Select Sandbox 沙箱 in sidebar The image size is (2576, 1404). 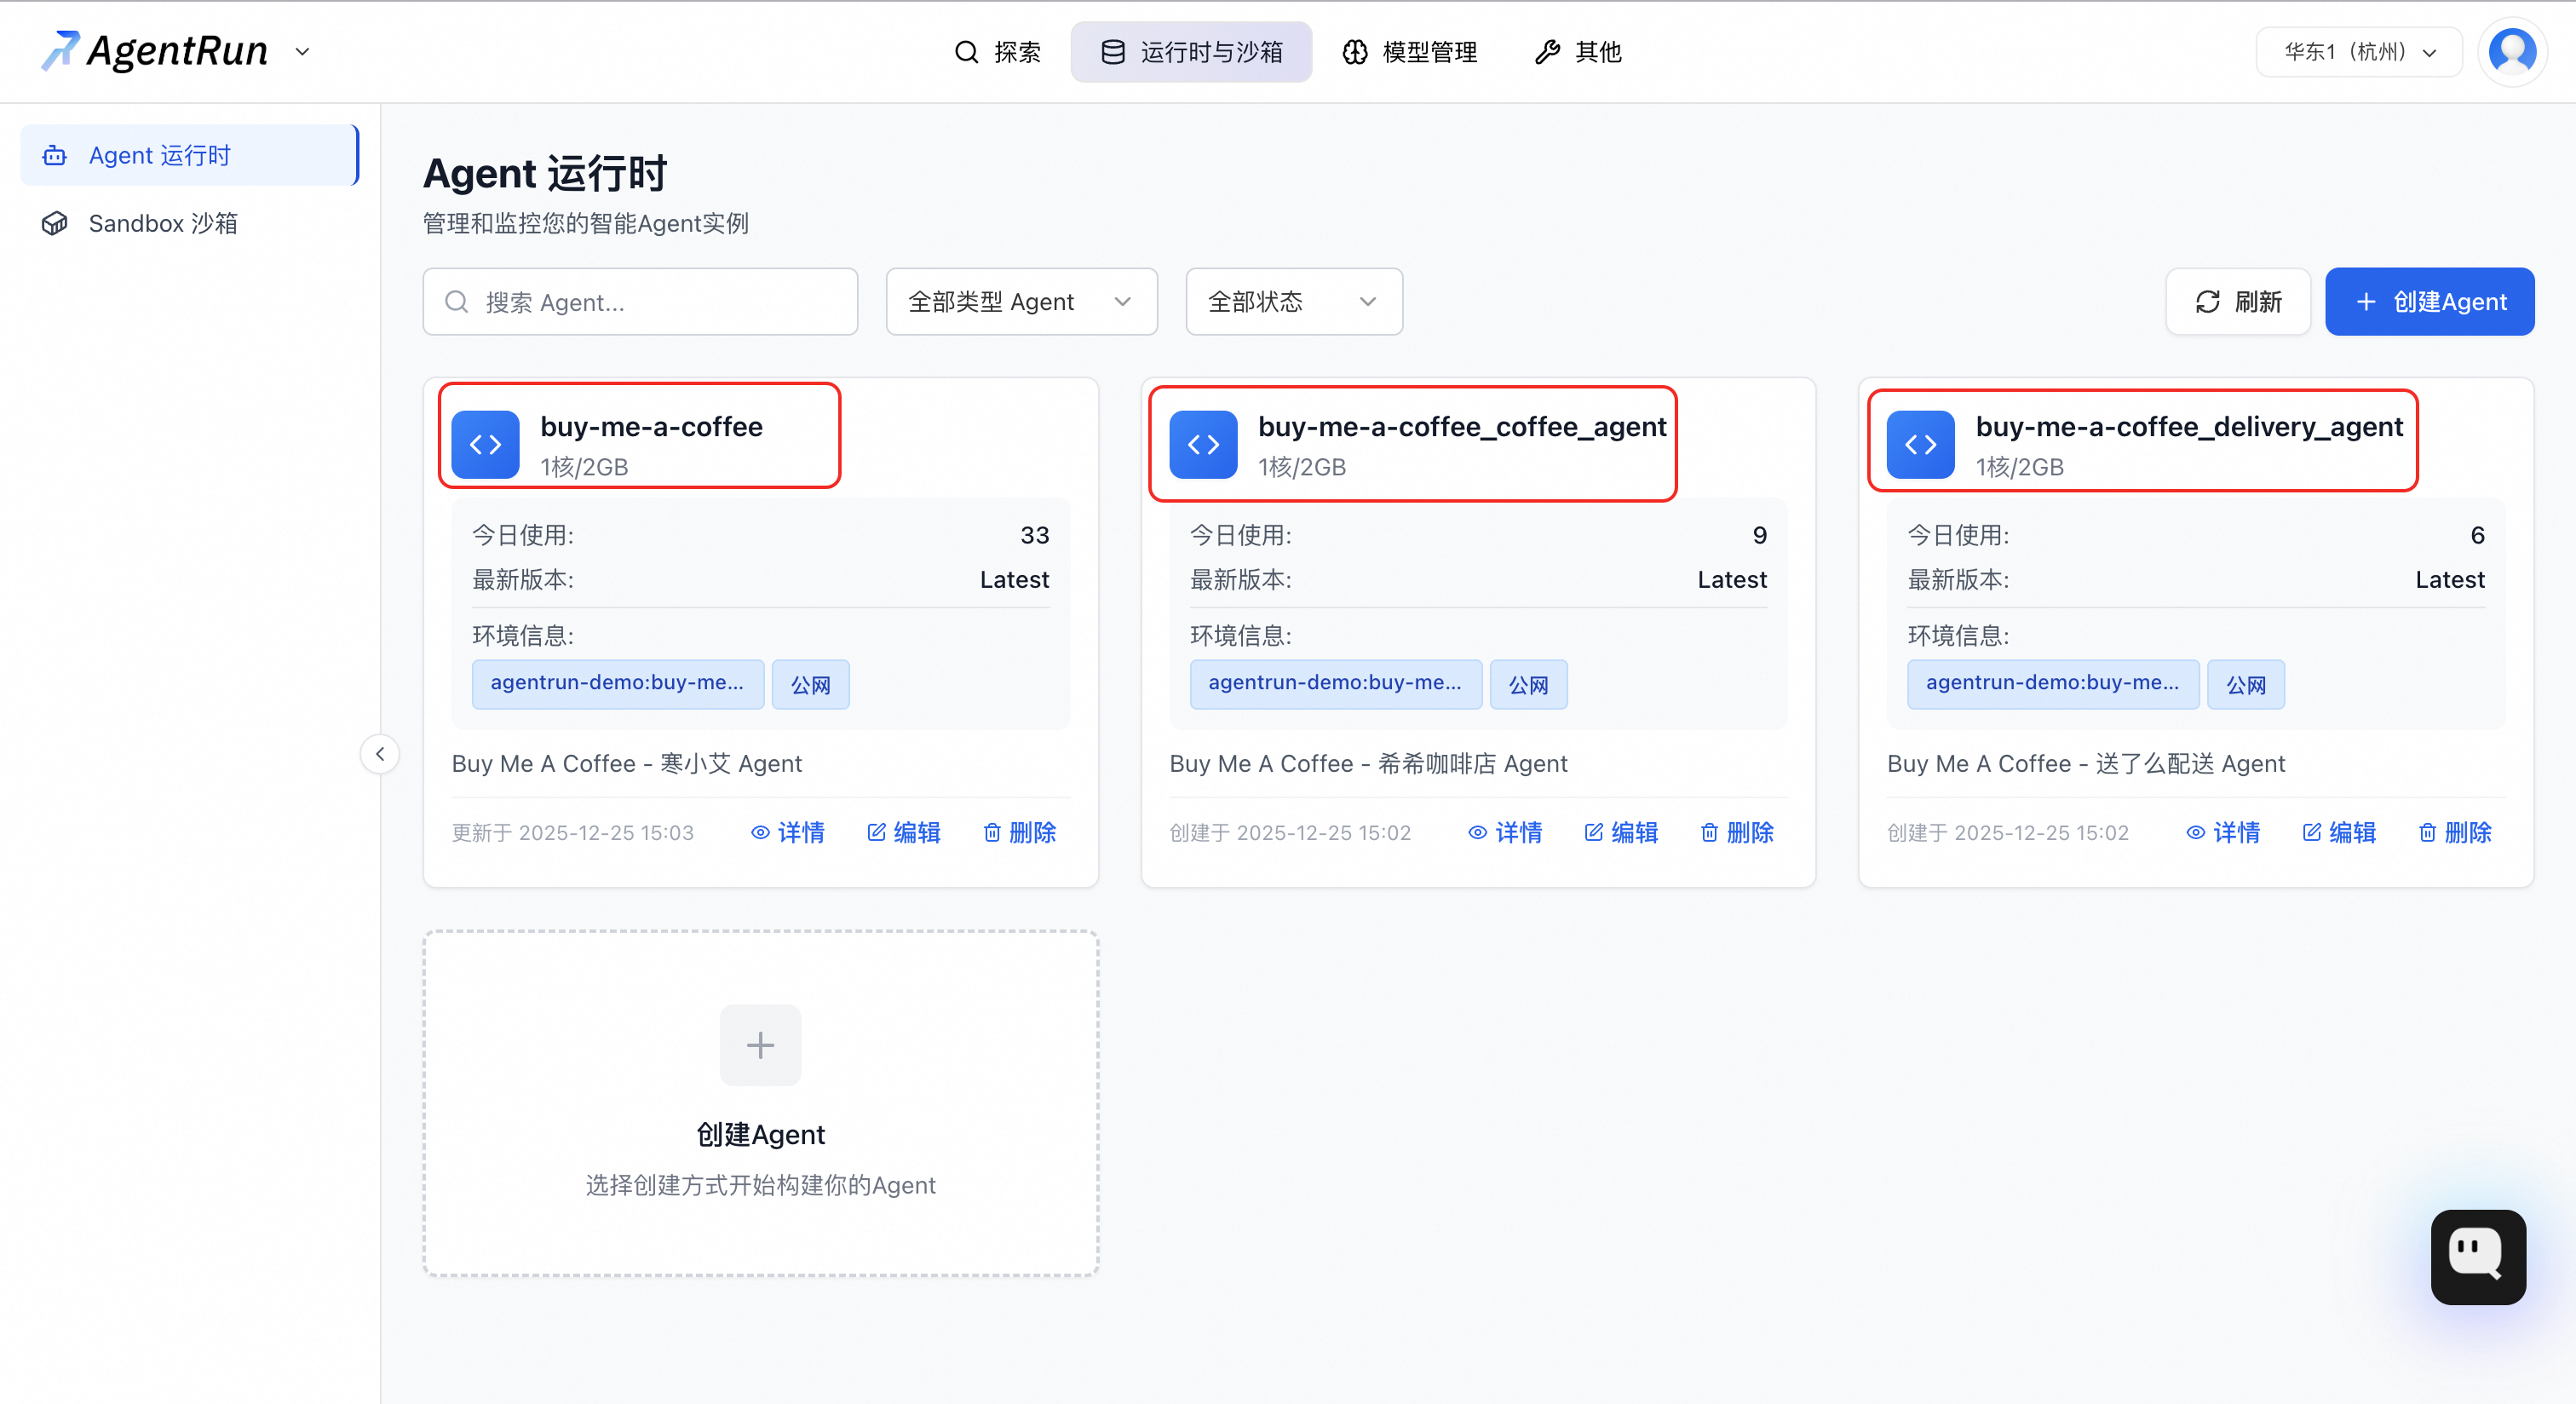tap(163, 223)
